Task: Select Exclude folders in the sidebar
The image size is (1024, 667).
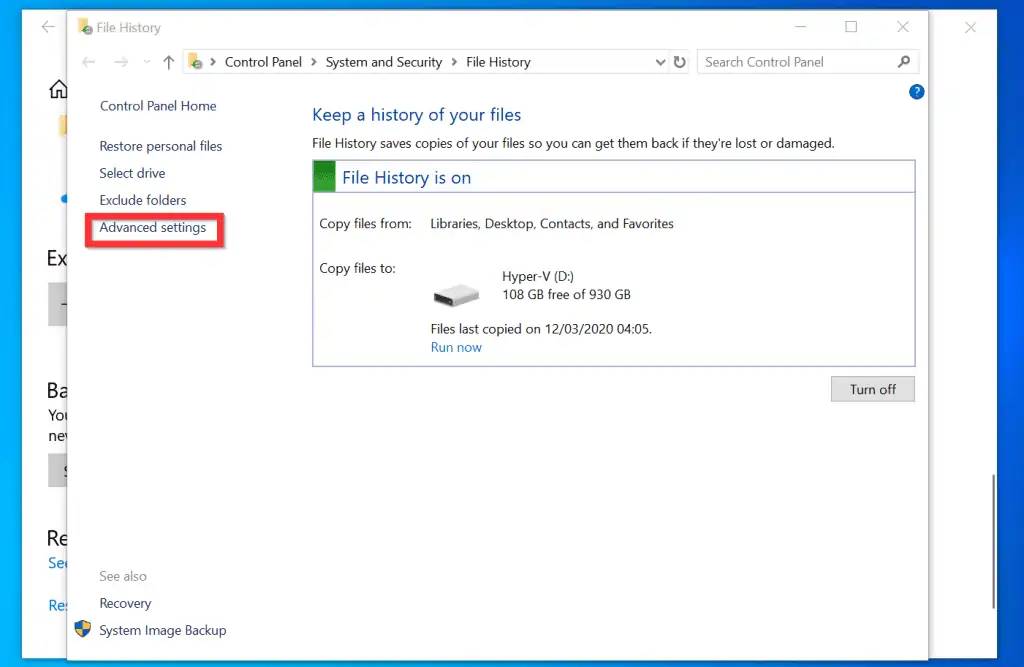Action: pyautogui.click(x=142, y=199)
